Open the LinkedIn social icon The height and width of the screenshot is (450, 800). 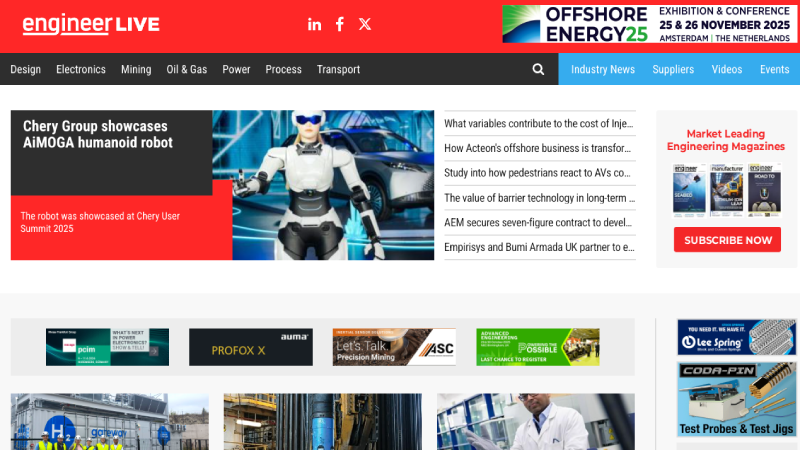click(314, 24)
